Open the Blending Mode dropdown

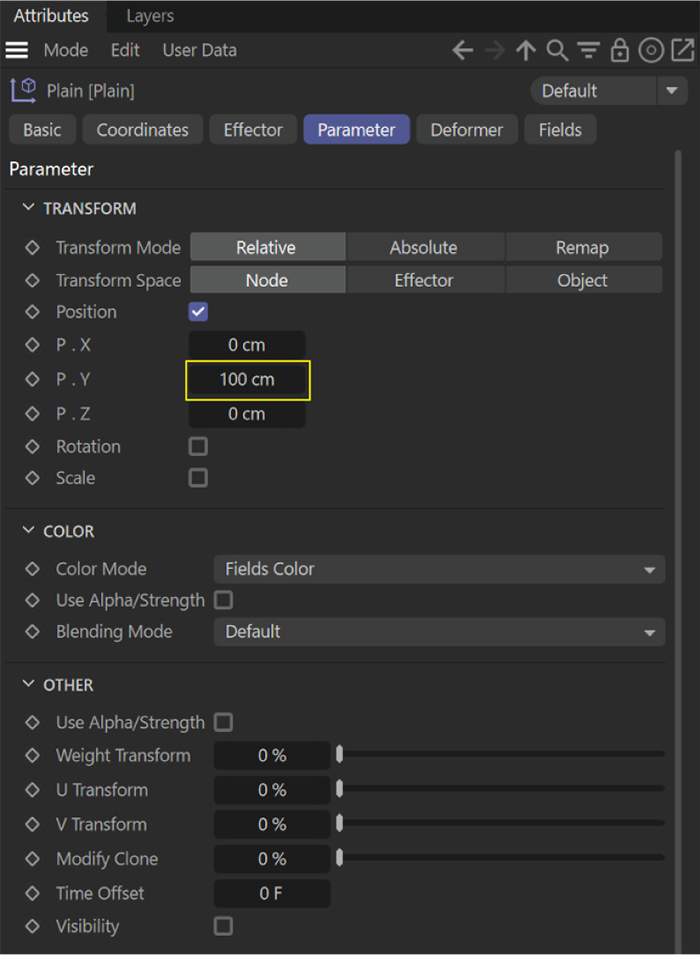439,632
